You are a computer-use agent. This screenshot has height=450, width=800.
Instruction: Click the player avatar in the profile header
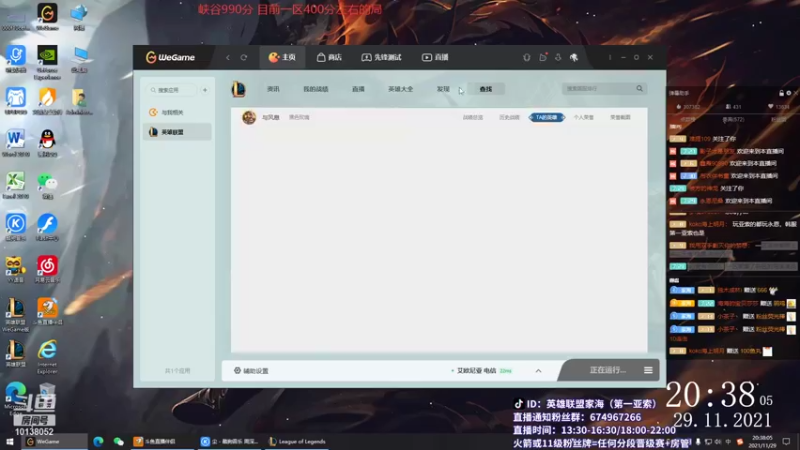[249, 117]
